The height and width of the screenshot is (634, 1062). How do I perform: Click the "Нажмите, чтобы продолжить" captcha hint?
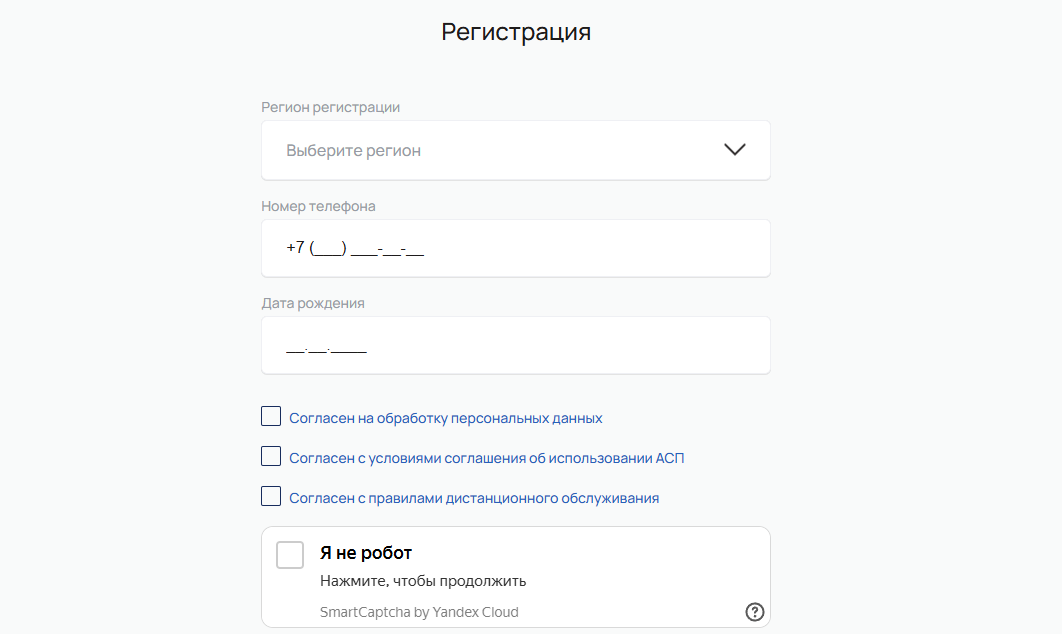click(423, 581)
